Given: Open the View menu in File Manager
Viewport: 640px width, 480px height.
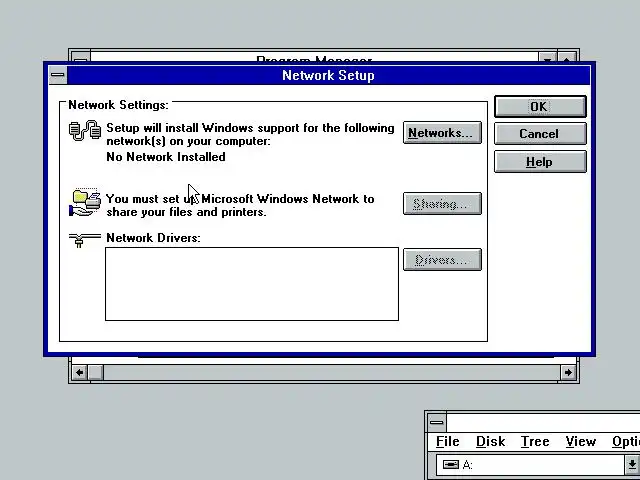Looking at the screenshot, I should (x=580, y=442).
